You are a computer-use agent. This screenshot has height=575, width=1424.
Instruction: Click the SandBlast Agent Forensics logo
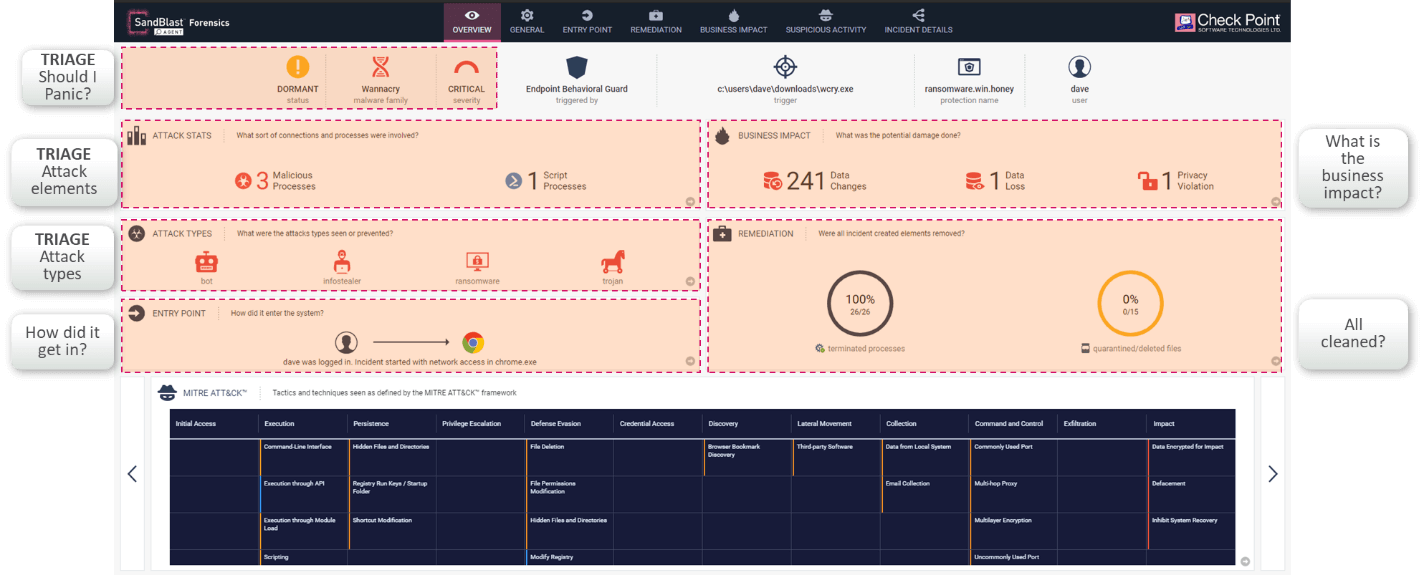click(x=180, y=22)
